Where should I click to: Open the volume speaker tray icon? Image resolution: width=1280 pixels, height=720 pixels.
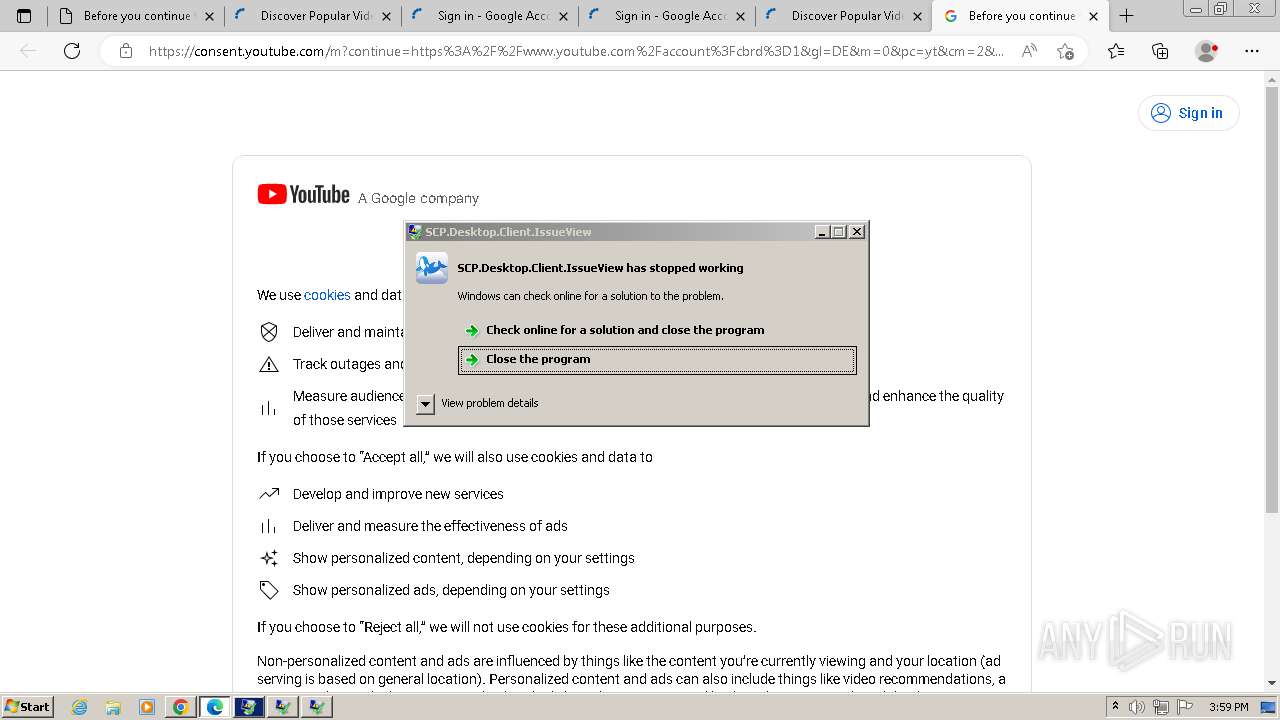(1137, 707)
